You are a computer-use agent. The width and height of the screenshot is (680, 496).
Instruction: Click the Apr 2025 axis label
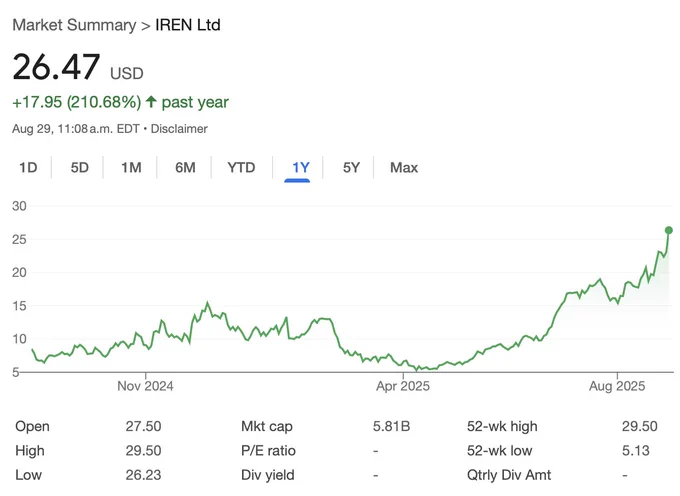pyautogui.click(x=401, y=385)
